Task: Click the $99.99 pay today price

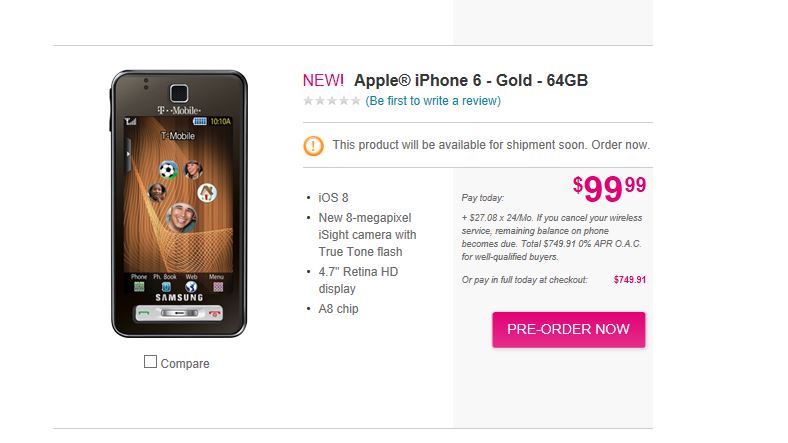Action: (609, 189)
